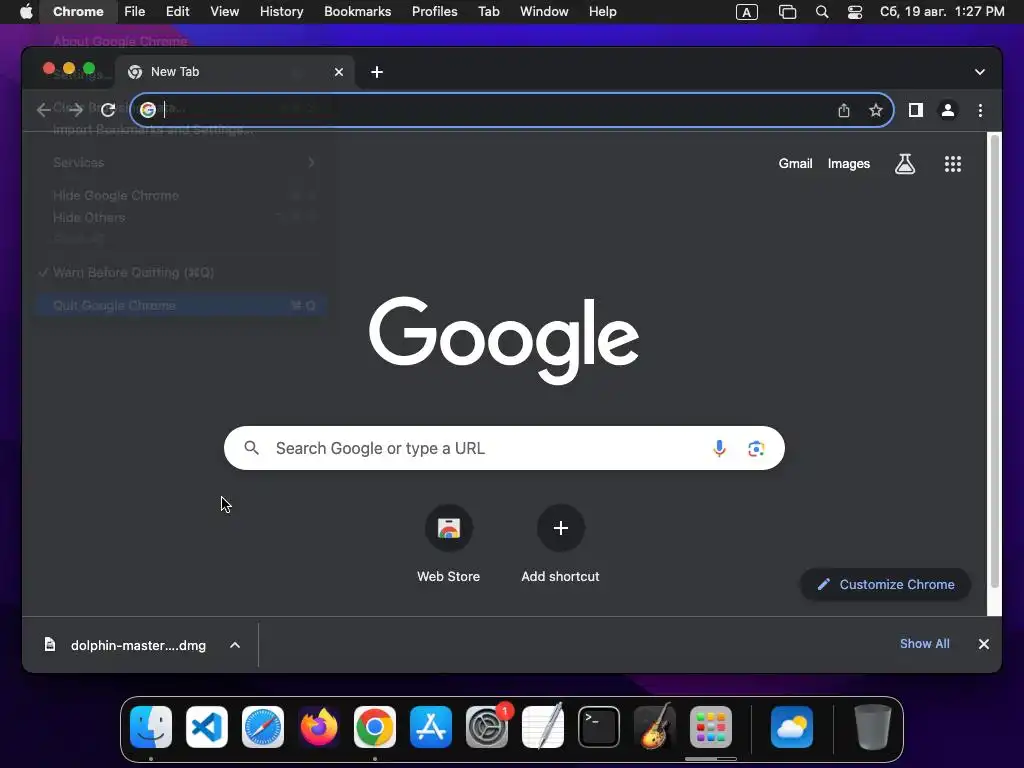This screenshot has height=768, width=1024.
Task: Launch GarageBand from the Dock
Action: point(655,727)
